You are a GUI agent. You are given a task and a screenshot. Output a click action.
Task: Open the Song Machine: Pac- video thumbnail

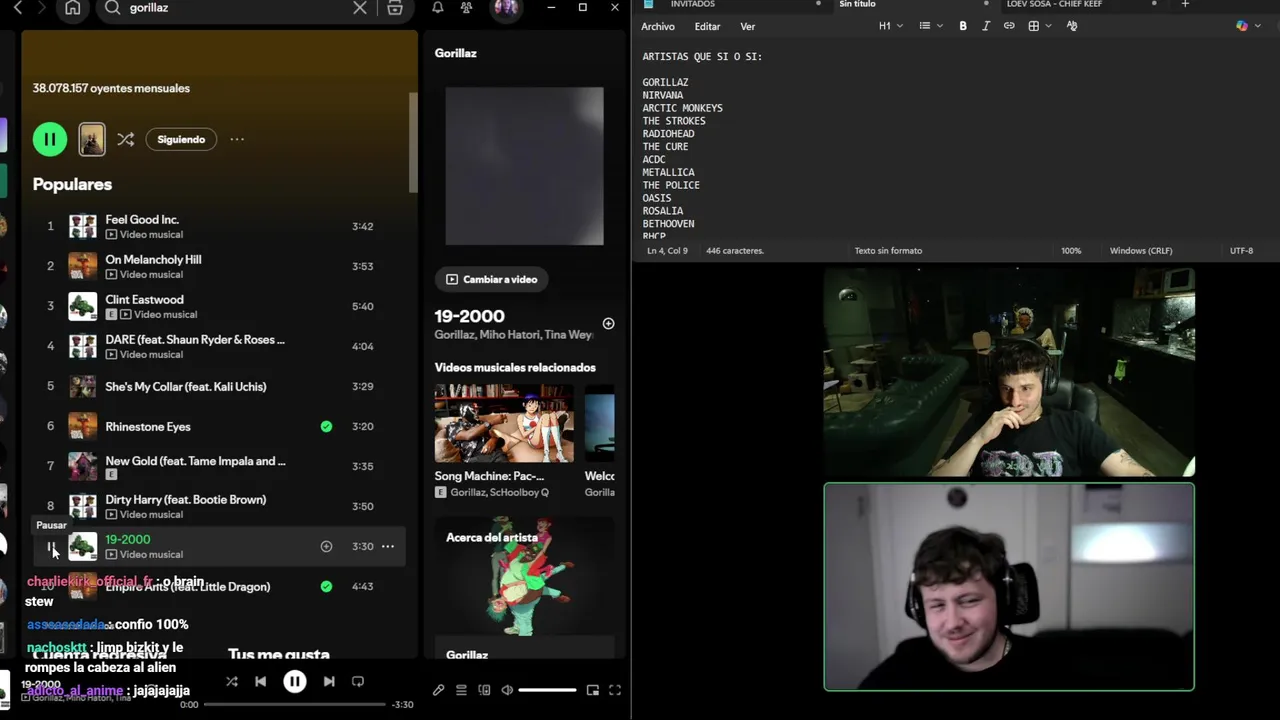click(x=504, y=424)
